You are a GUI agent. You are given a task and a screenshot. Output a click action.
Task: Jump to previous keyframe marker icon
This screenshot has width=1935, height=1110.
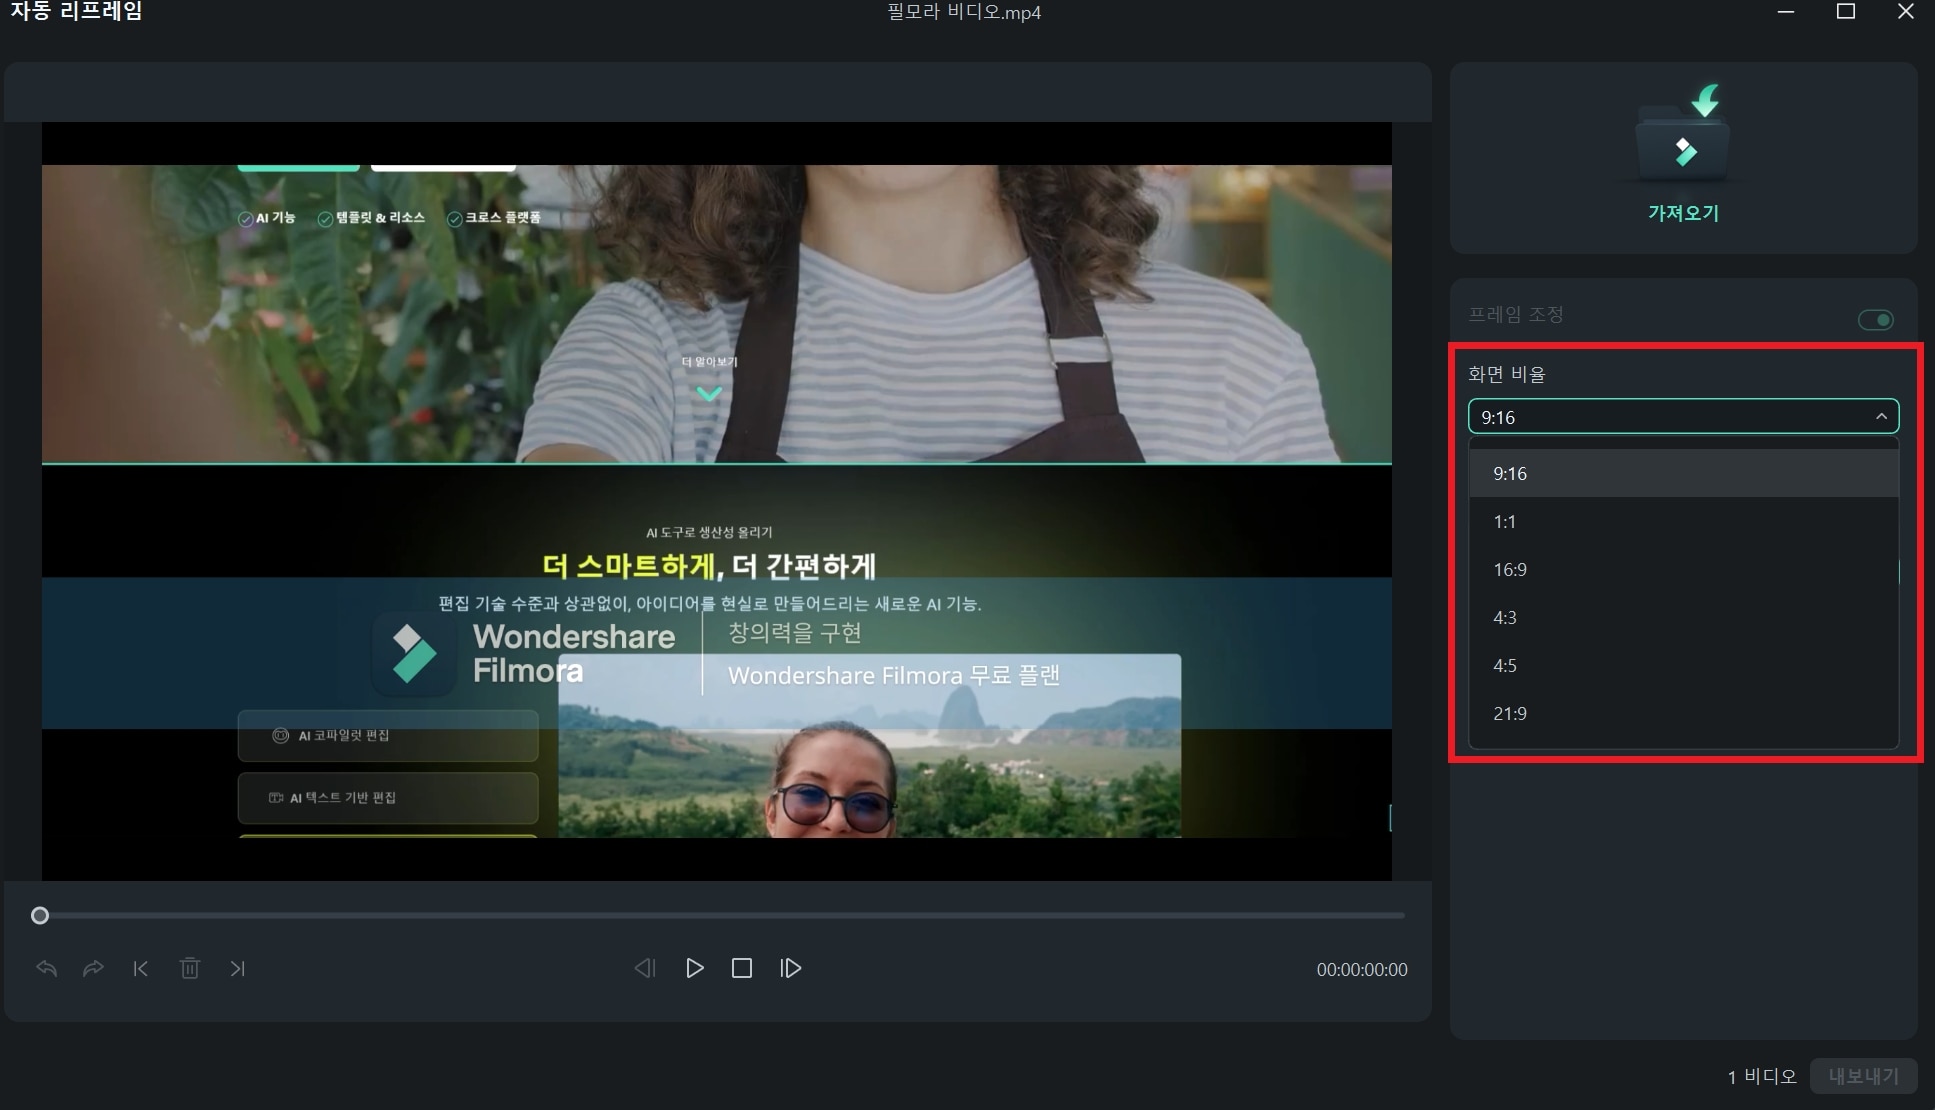pyautogui.click(x=141, y=968)
